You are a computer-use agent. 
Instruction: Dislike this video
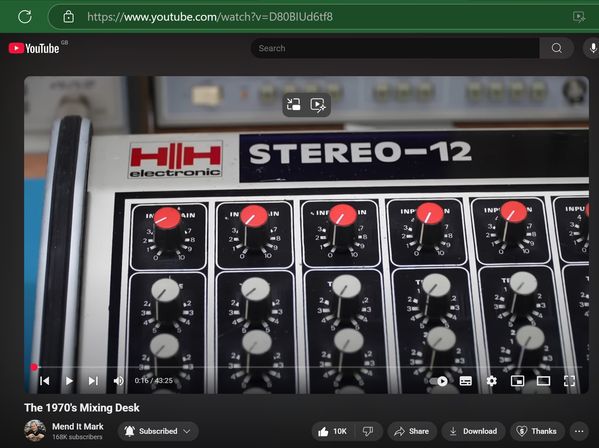coord(368,432)
